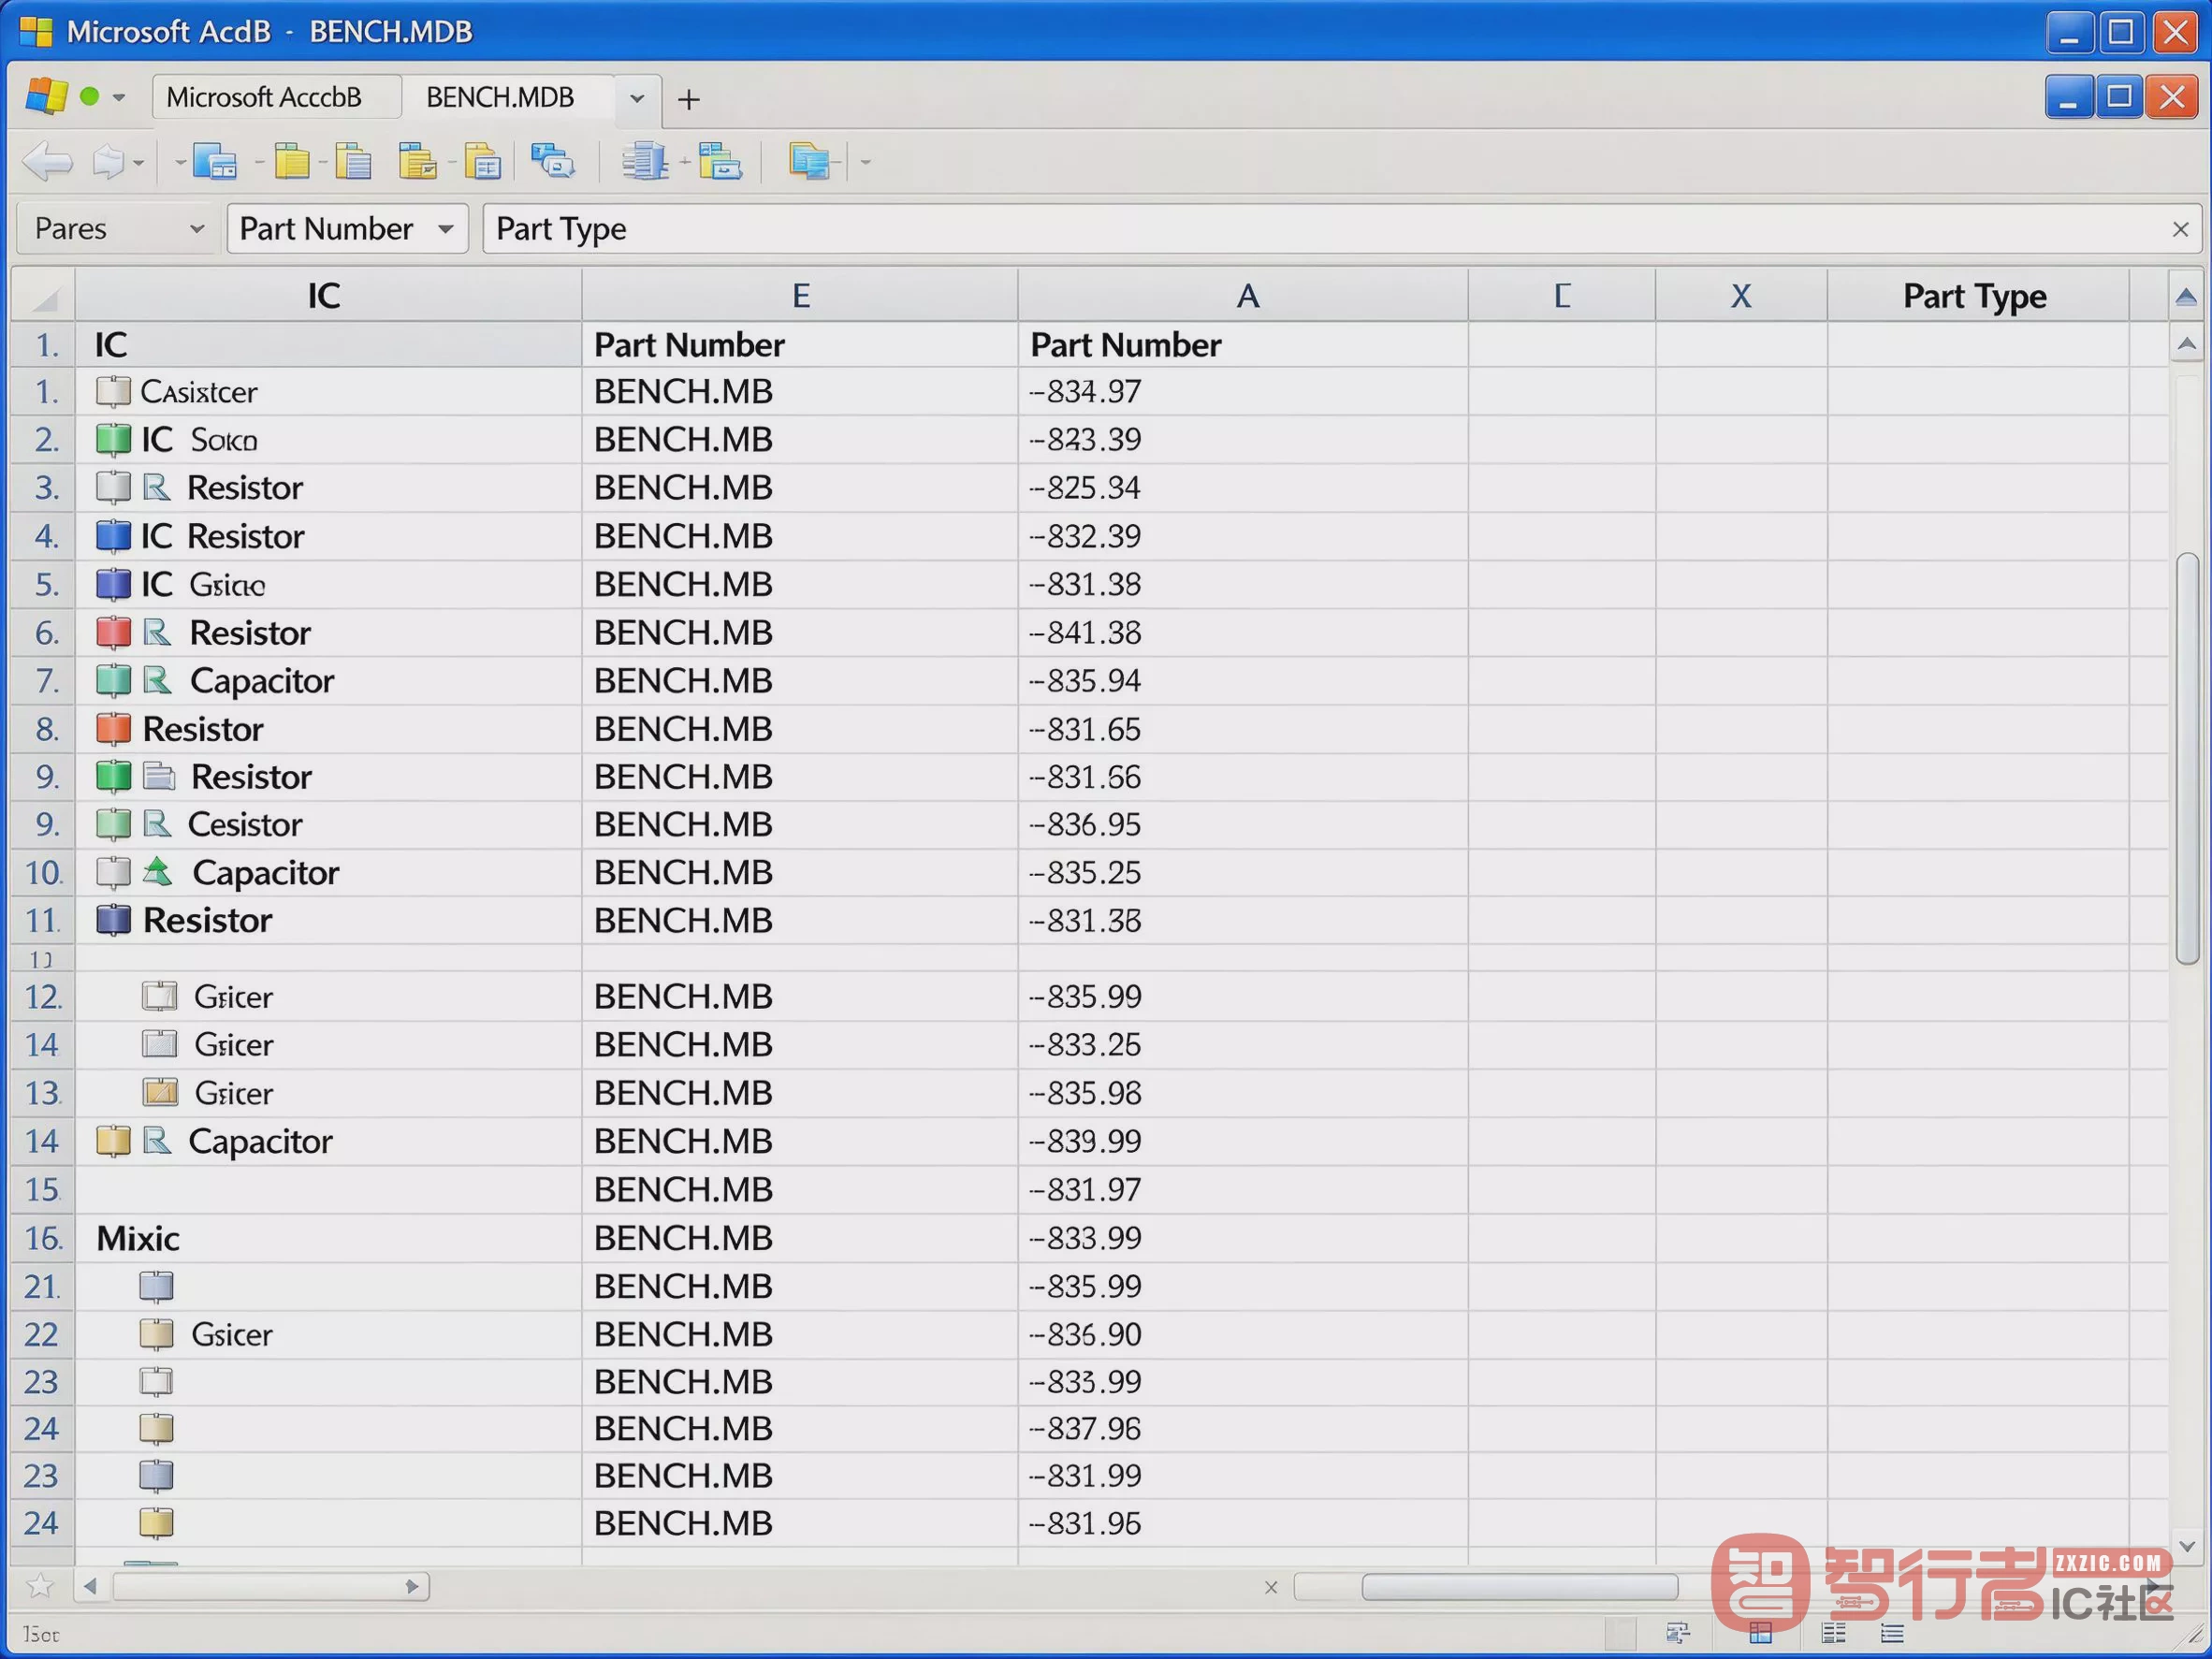Image resolution: width=2212 pixels, height=1659 pixels.
Task: Click the green status dot in the header
Action: [89, 97]
